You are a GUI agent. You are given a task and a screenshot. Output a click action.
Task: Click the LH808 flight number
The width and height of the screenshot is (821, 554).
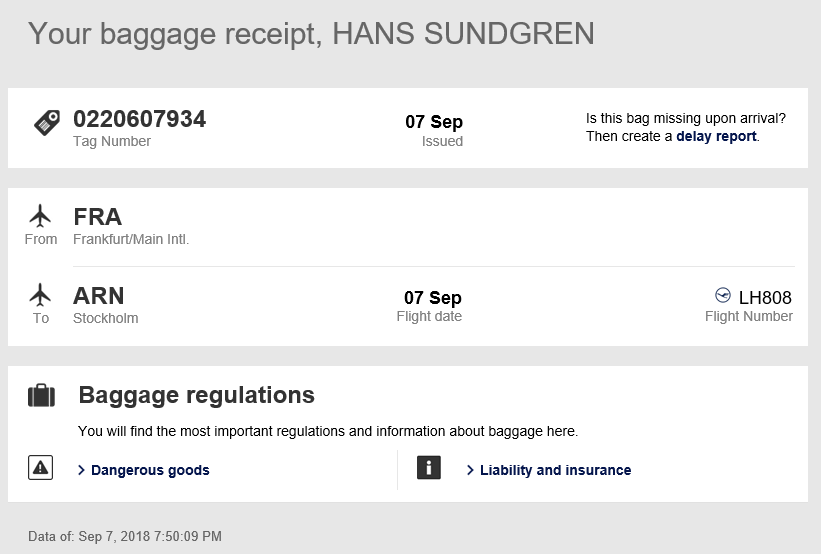click(x=765, y=297)
